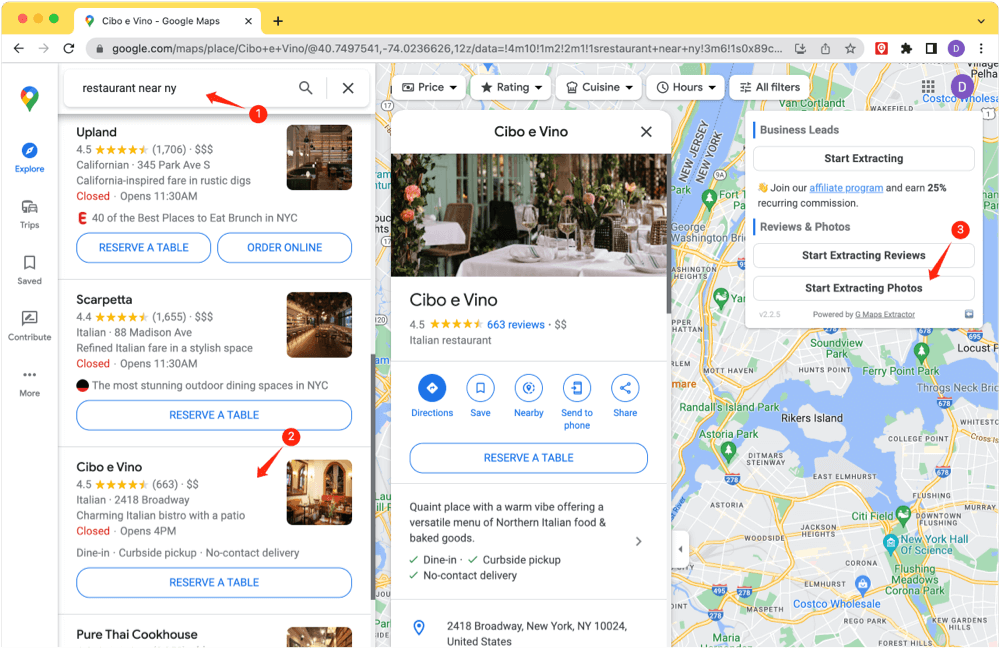Click the Save bookmark icon in place panel
The width and height of the screenshot is (1000, 648).
point(480,388)
